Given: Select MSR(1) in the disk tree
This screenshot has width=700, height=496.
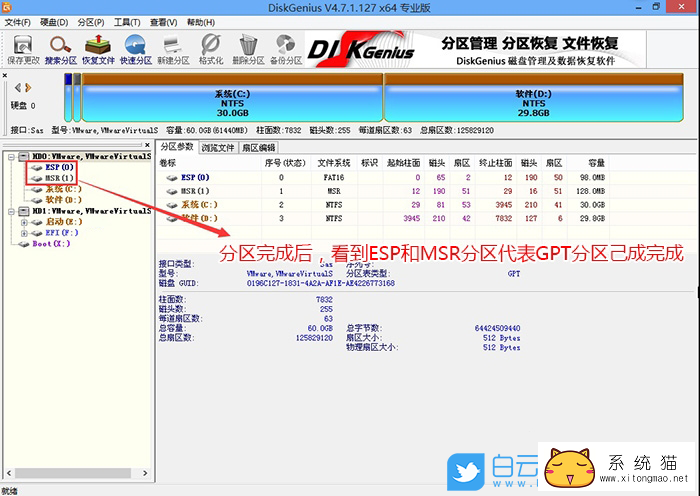Looking at the screenshot, I should [x=59, y=178].
